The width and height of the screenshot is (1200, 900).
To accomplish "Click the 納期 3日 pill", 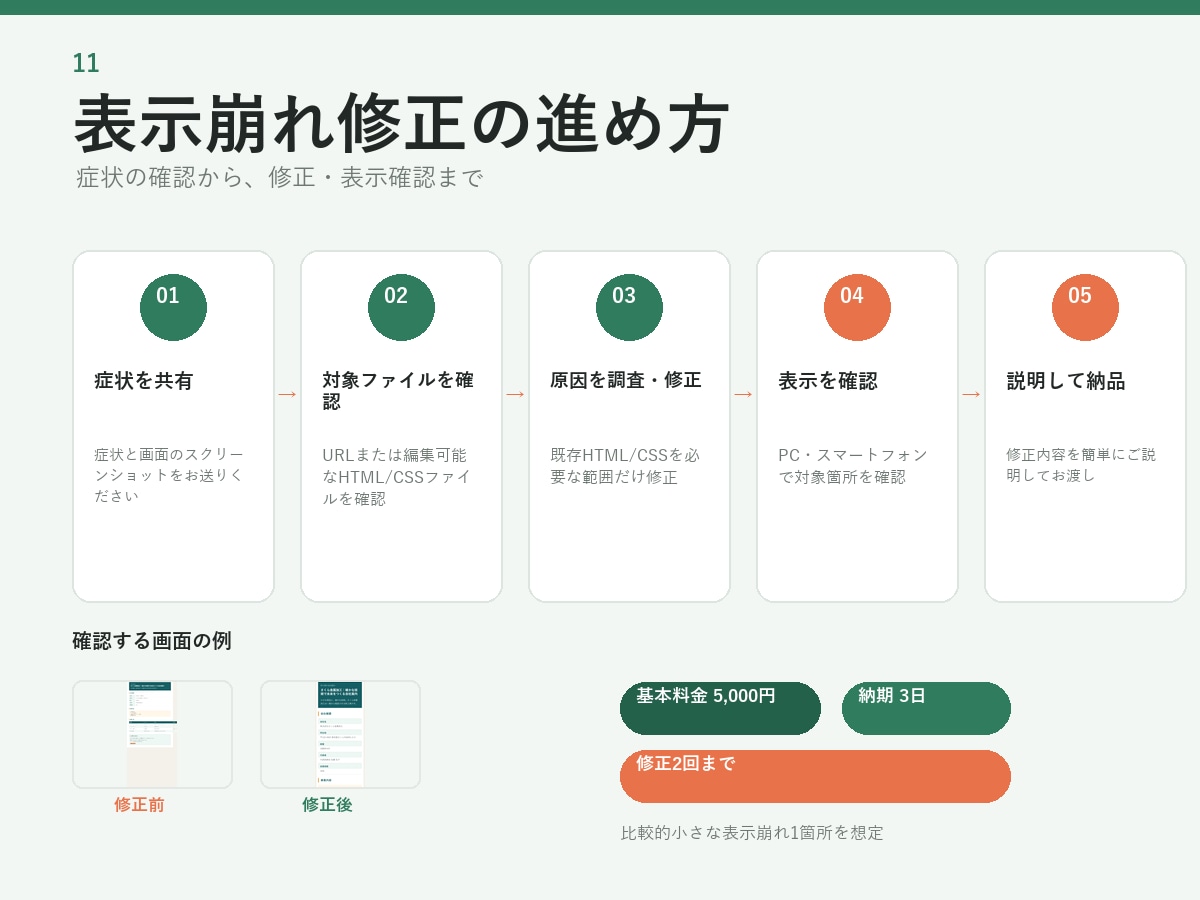I will tap(926, 708).
